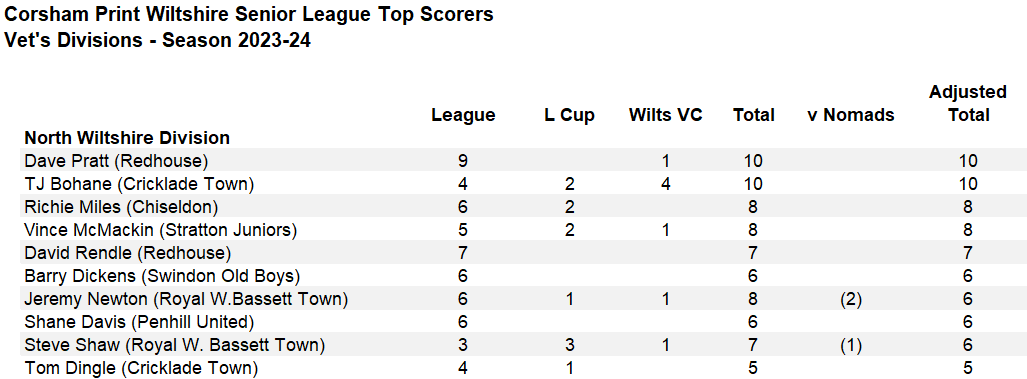Click the League column header
The width and height of the screenshot is (1027, 379).
point(463,115)
